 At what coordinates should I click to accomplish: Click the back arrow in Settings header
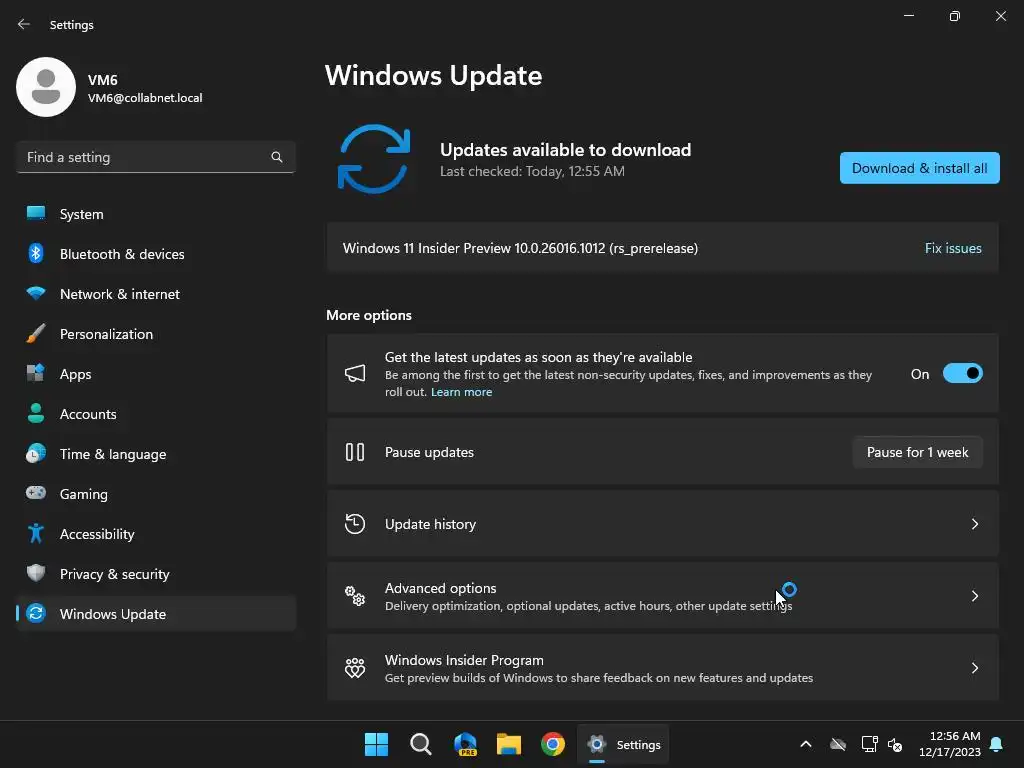24,24
